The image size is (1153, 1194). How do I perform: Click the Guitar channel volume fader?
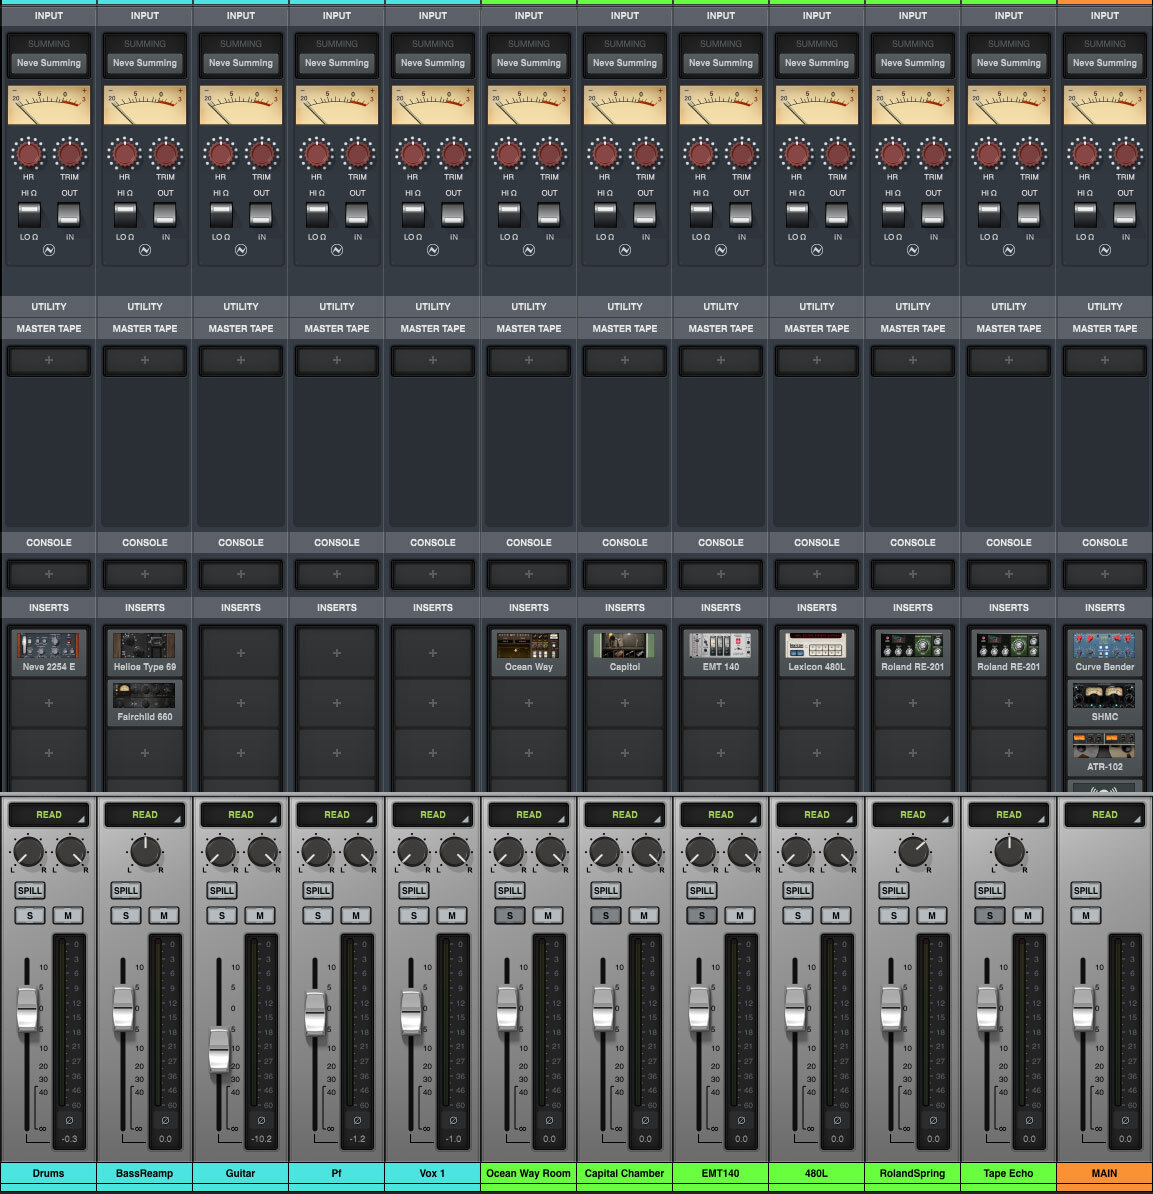(219, 1049)
